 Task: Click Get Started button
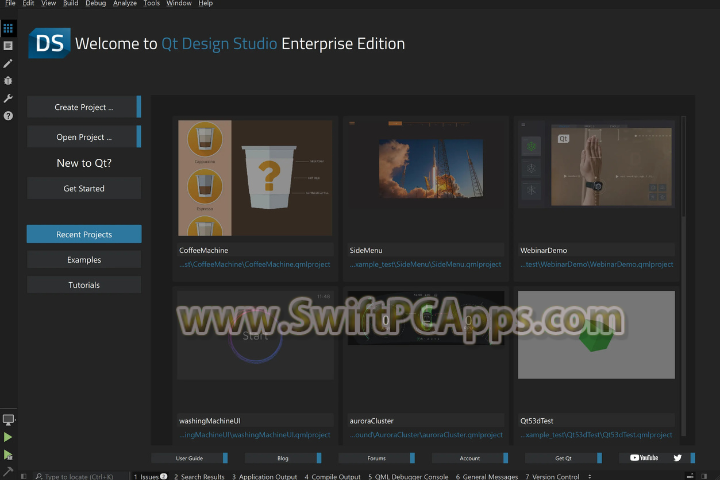pos(84,188)
